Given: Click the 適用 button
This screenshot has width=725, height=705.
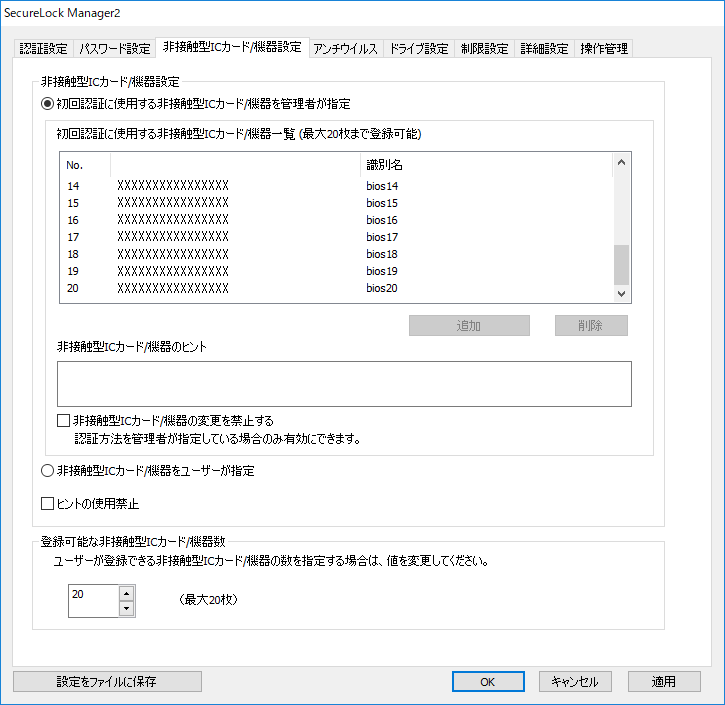Looking at the screenshot, I should [664, 681].
